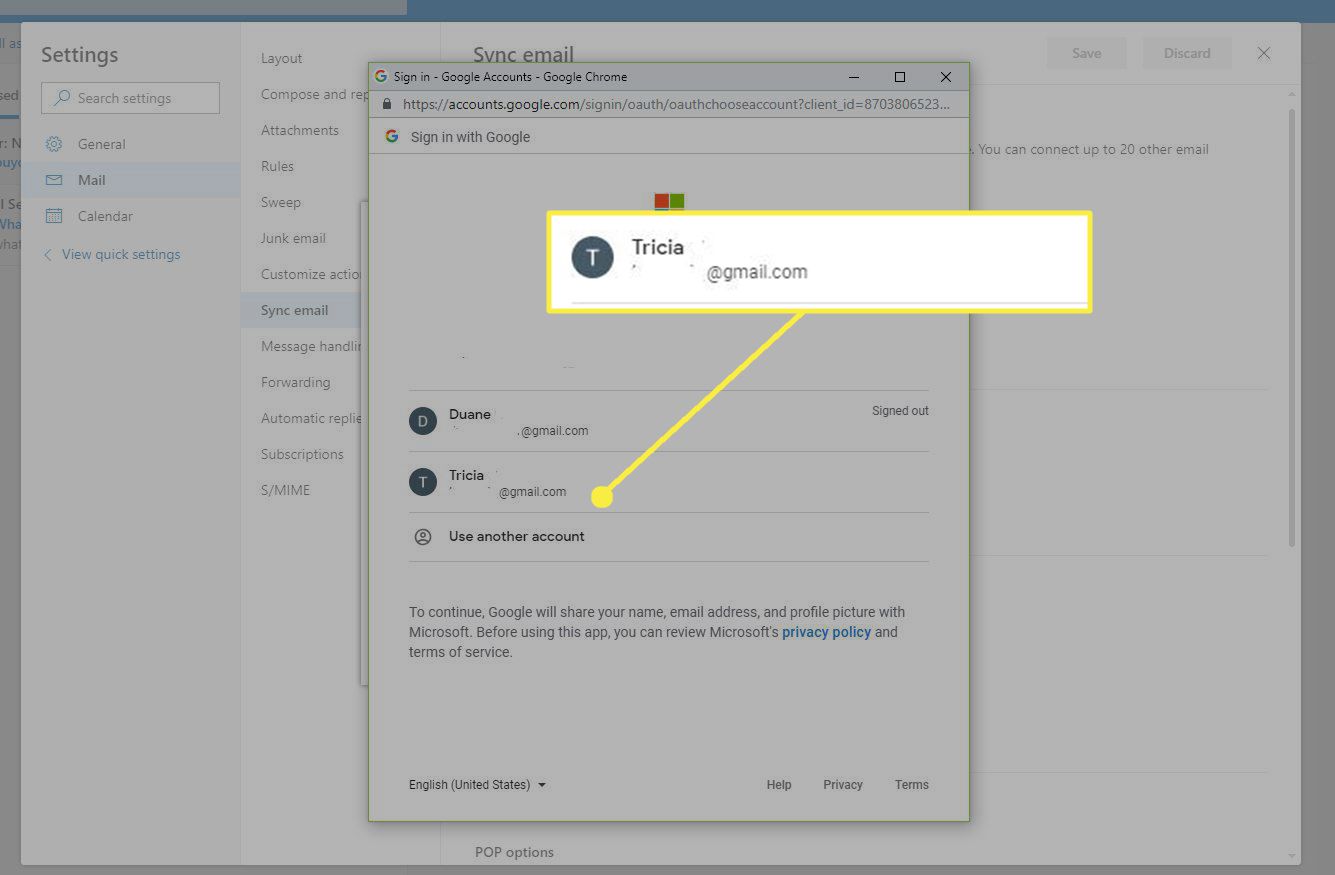Click the General gear icon
The width and height of the screenshot is (1335, 875).
[54, 144]
